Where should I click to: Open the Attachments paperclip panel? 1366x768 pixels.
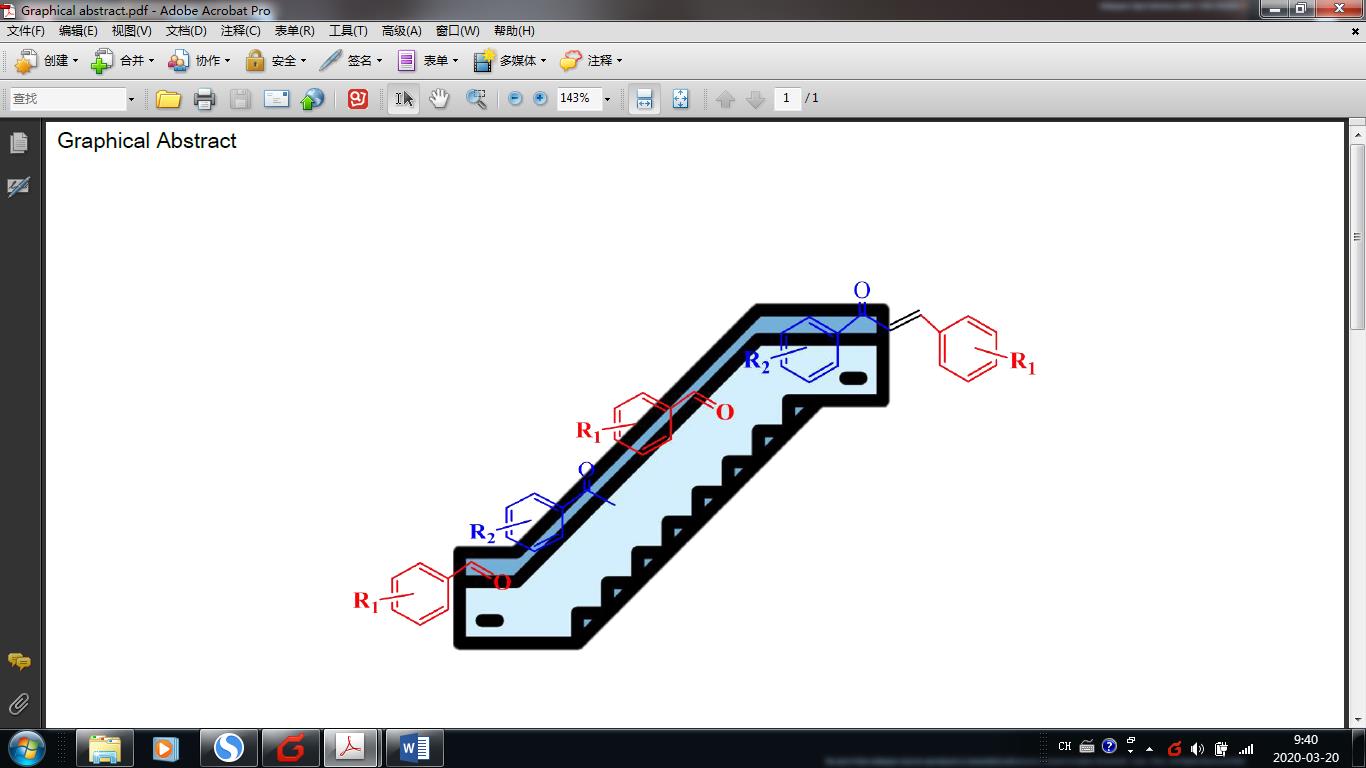[x=18, y=704]
